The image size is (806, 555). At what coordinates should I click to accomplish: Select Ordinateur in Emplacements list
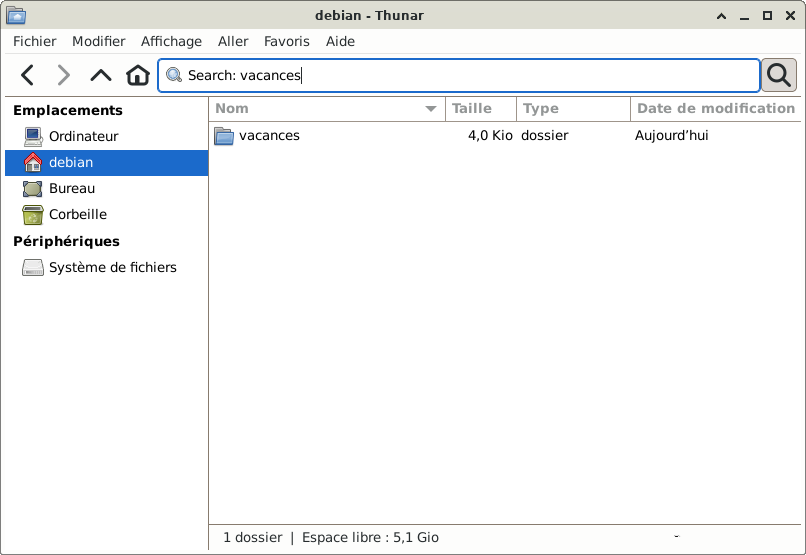point(106,136)
